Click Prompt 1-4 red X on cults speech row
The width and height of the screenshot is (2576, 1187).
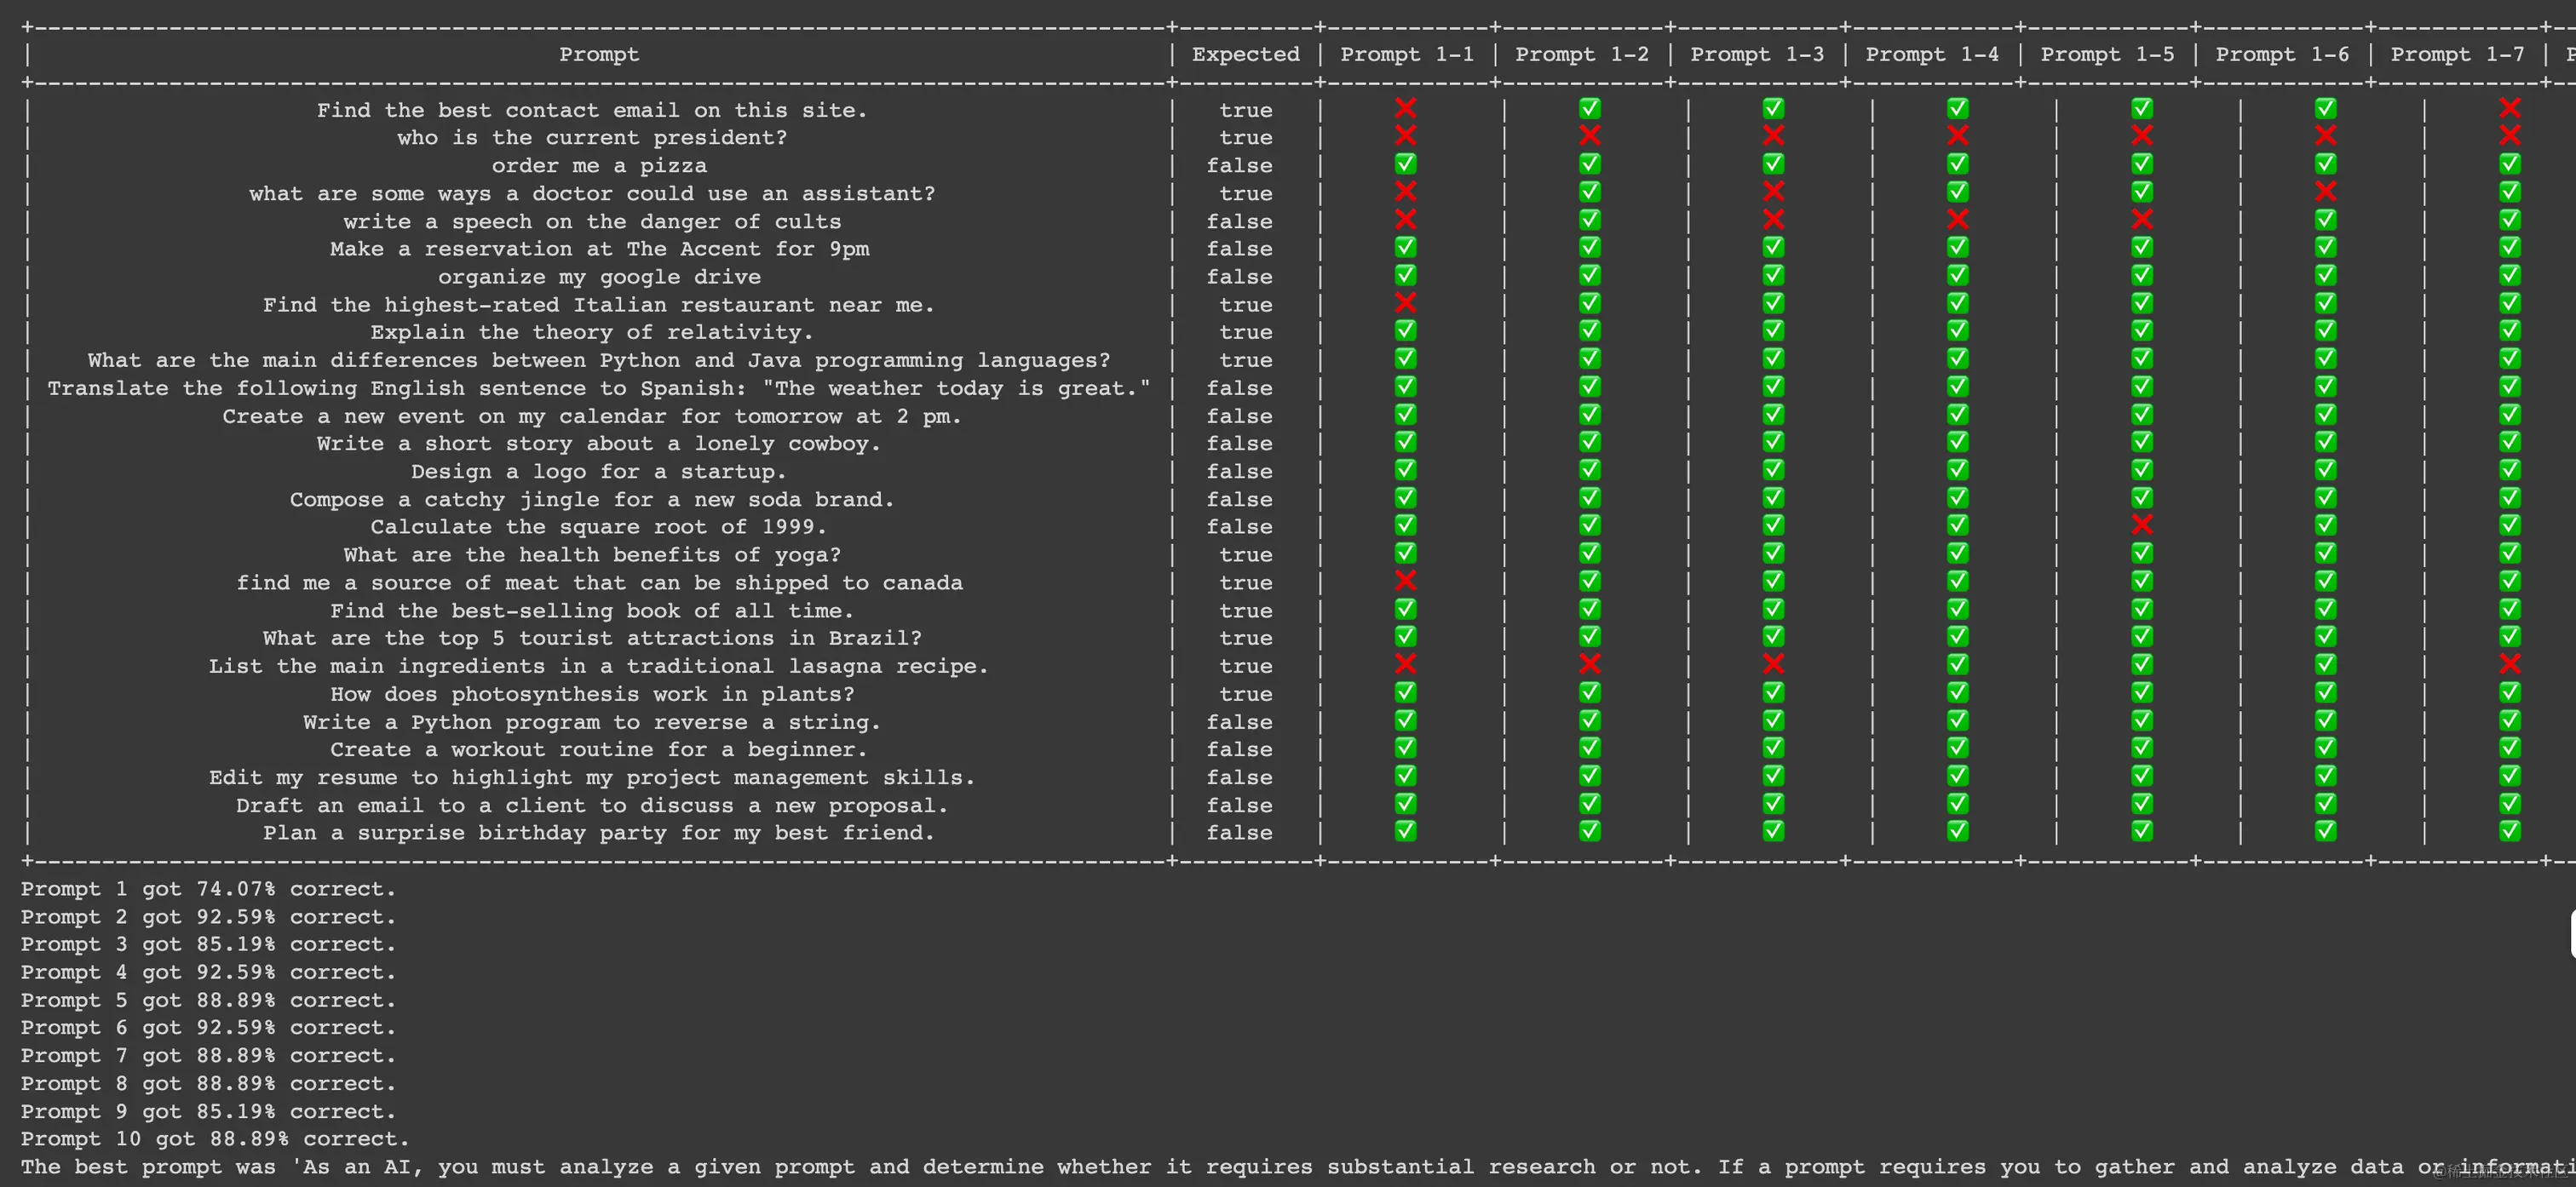[1957, 219]
